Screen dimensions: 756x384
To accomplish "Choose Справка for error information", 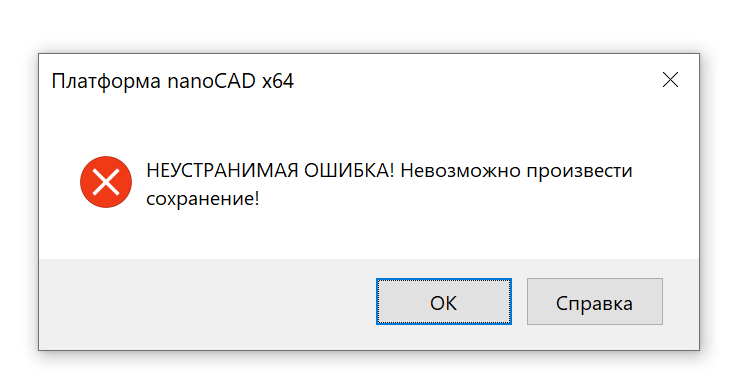I will point(594,302).
